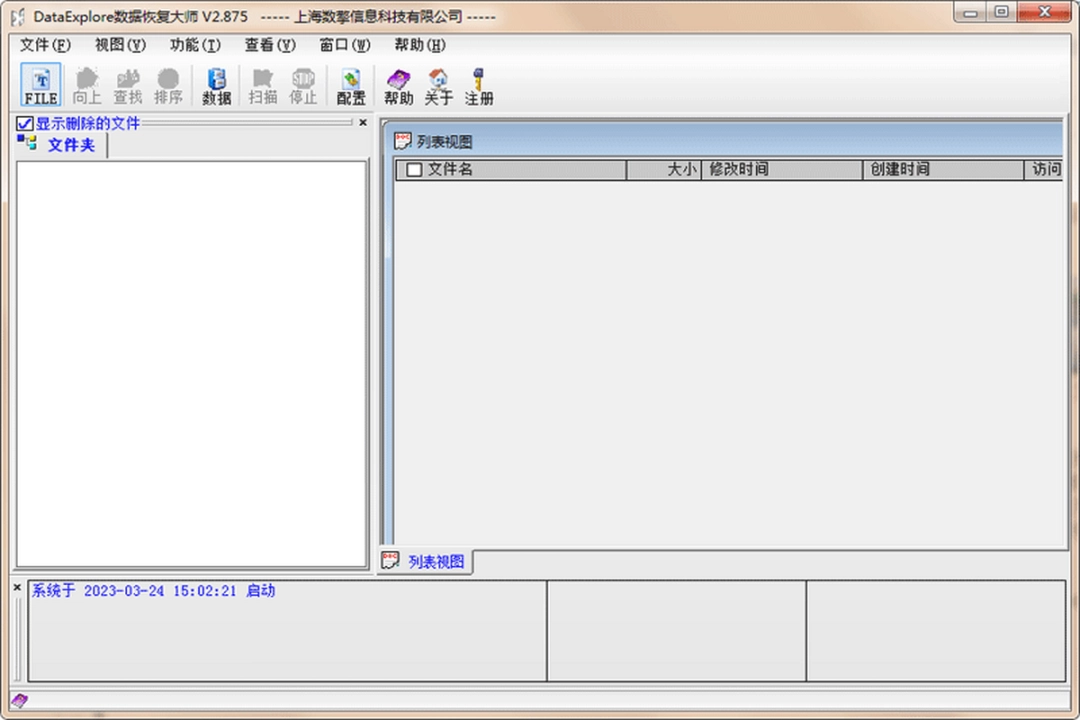Open the 数据 (Data) toolbar tool
This screenshot has height=720, width=1080.
(216, 86)
